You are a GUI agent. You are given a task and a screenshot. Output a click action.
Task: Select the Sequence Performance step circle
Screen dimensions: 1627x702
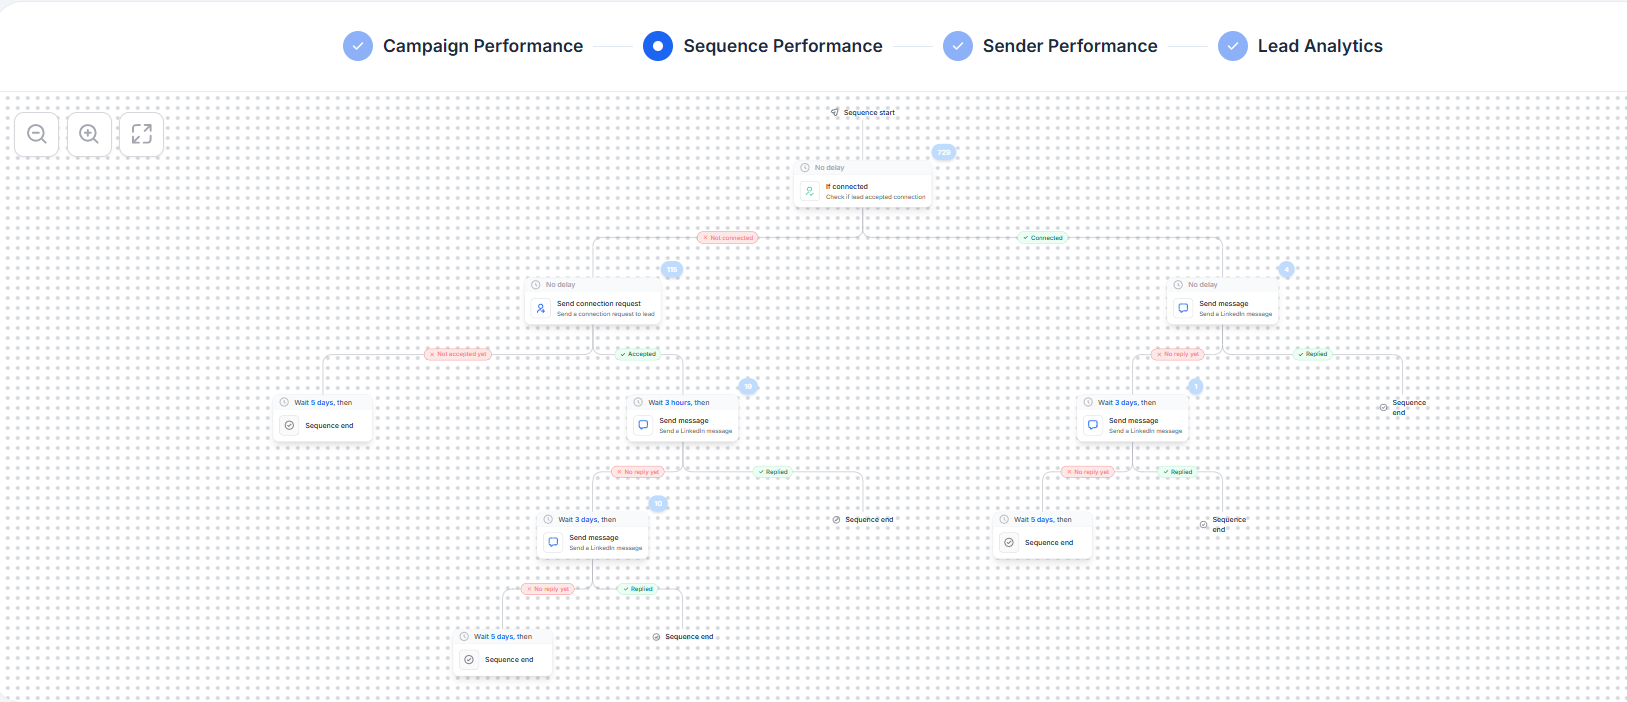pos(658,46)
